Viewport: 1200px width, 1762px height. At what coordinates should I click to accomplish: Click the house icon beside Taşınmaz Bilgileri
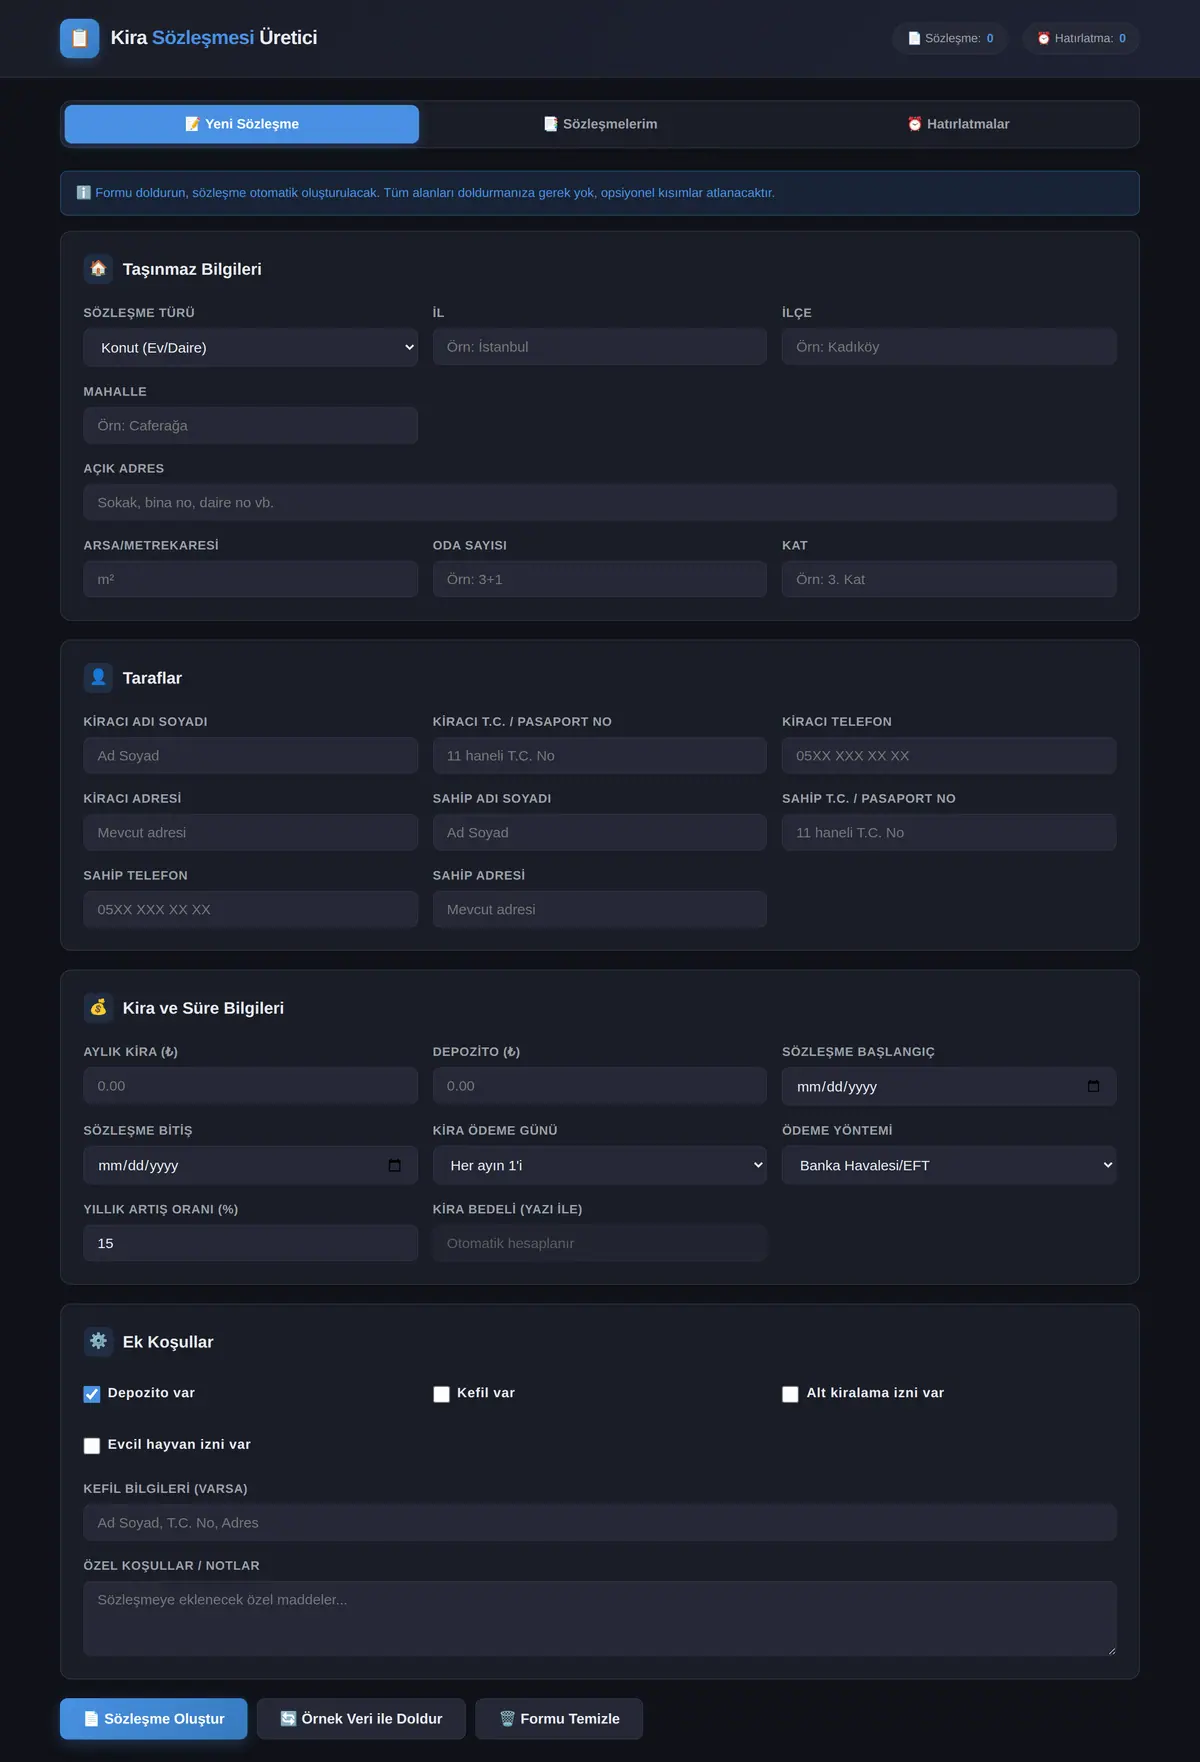pos(98,269)
